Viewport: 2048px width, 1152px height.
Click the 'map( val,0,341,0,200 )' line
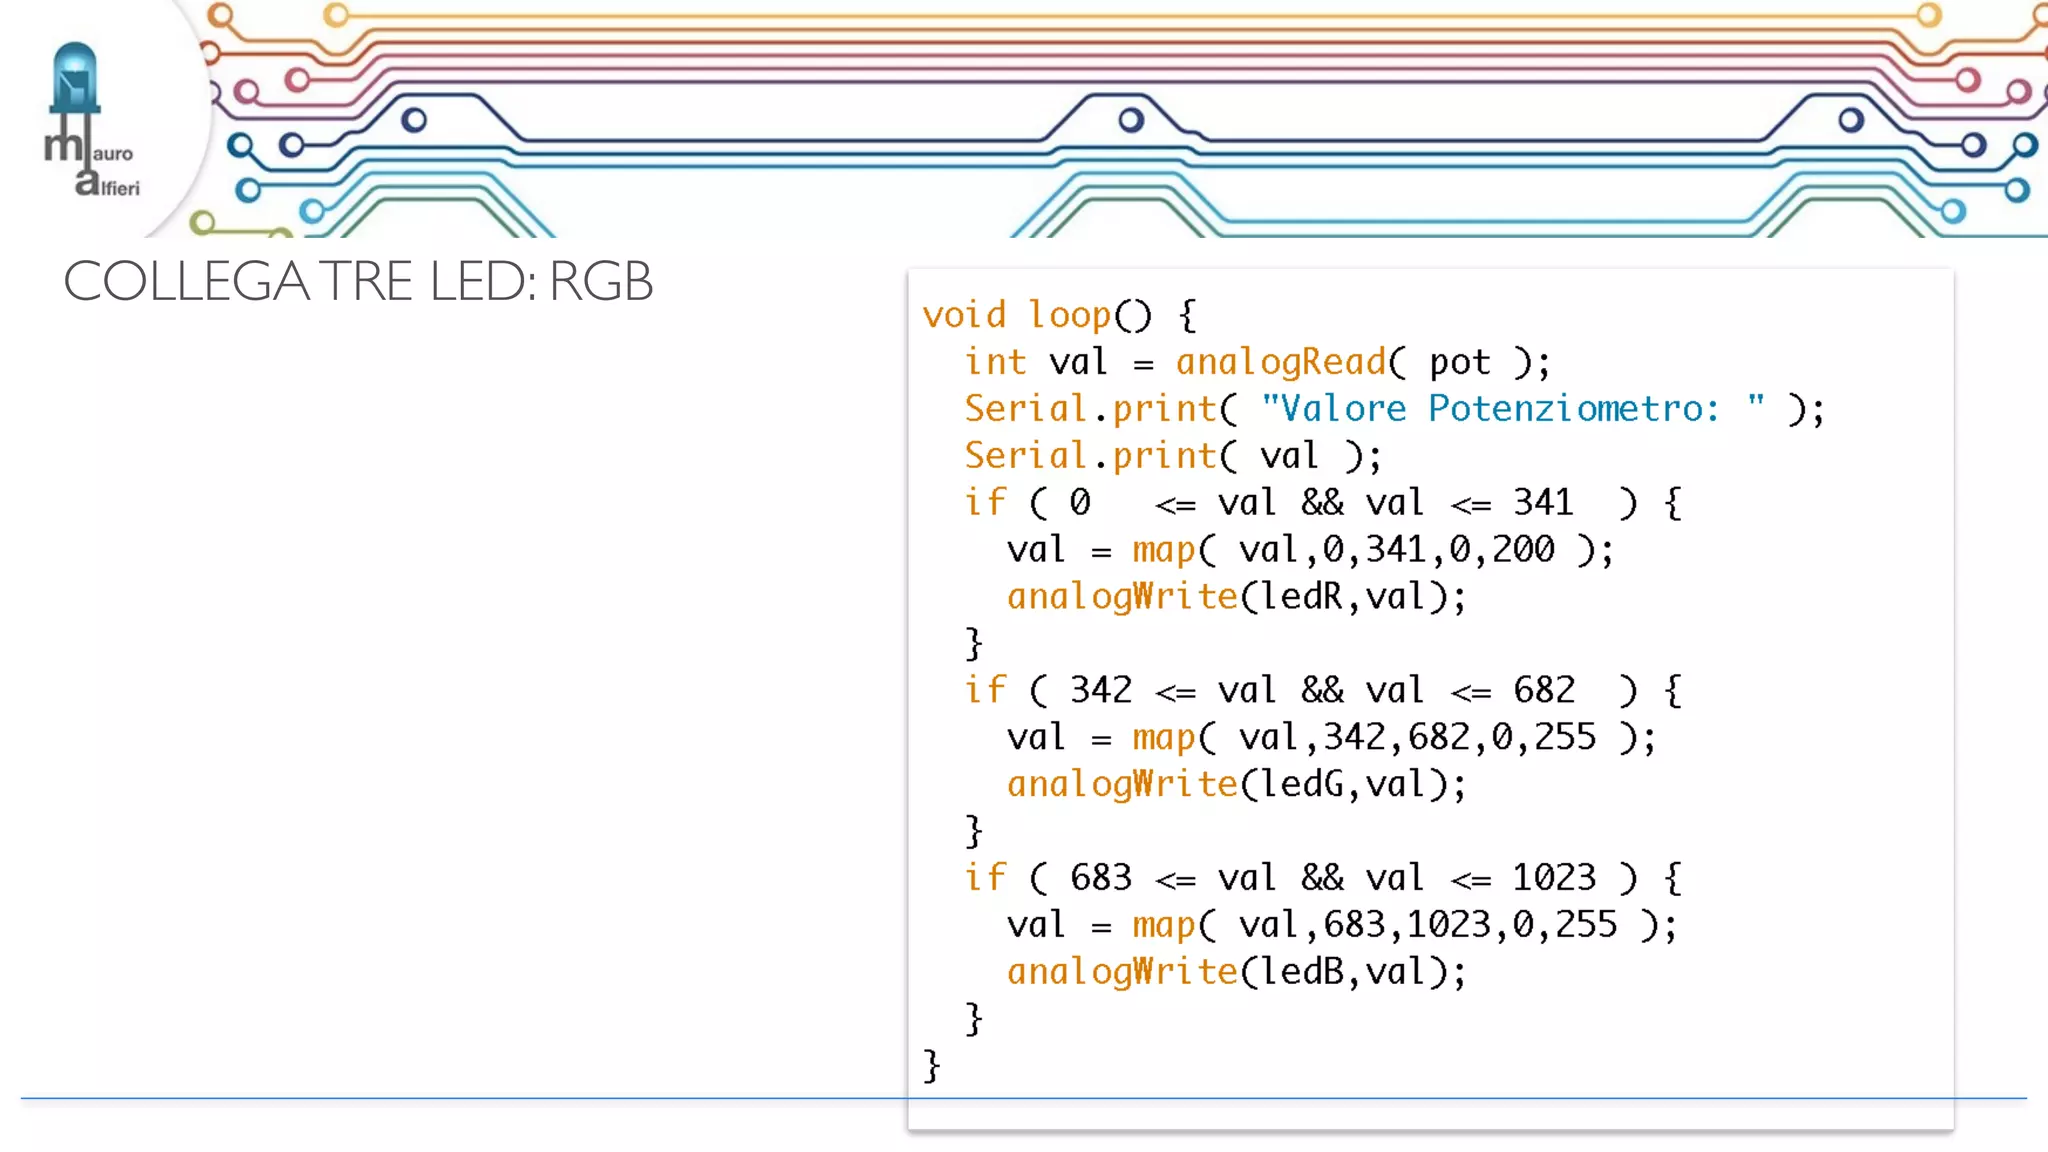tap(1310, 550)
